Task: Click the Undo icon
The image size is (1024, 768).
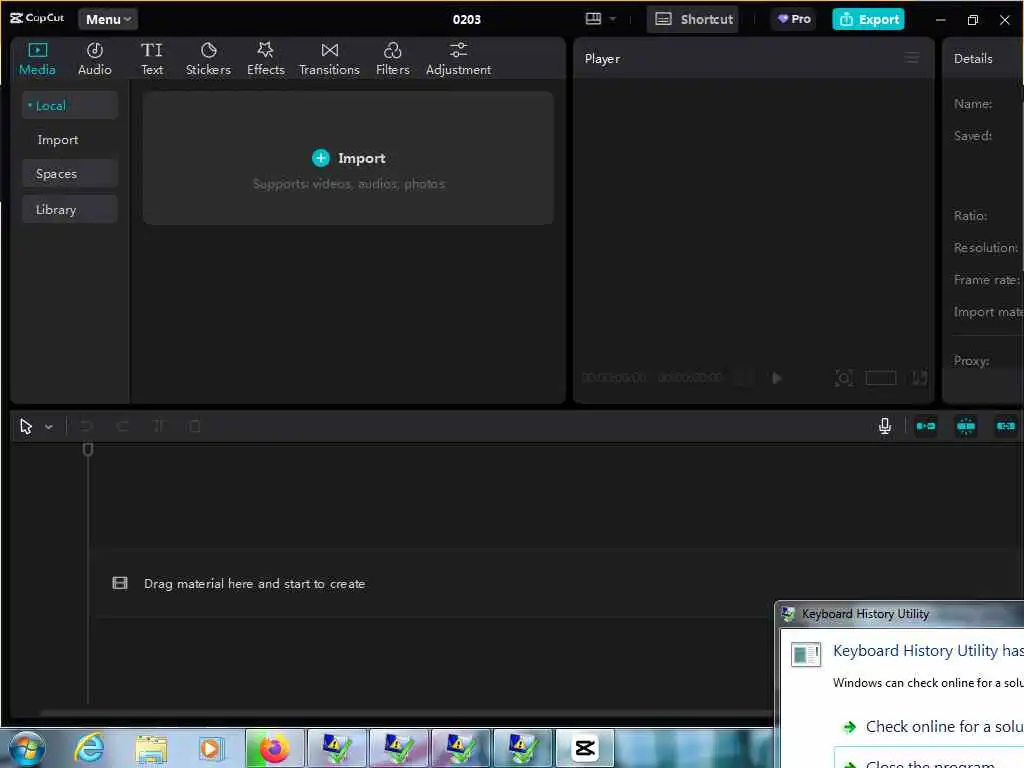Action: point(86,426)
